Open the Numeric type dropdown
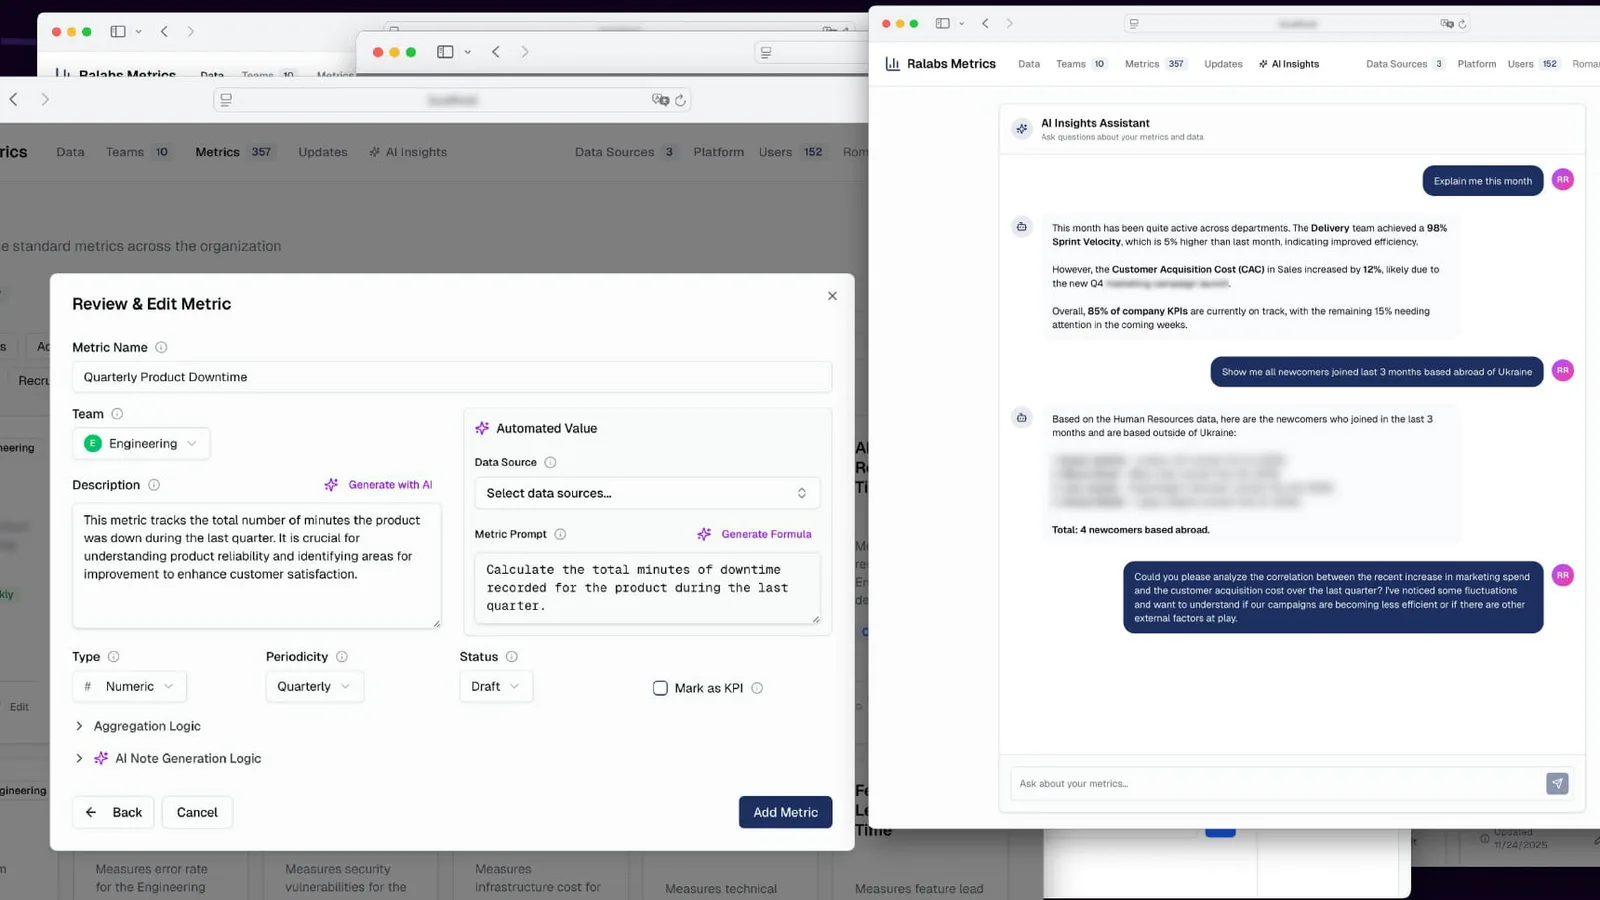 pos(129,687)
